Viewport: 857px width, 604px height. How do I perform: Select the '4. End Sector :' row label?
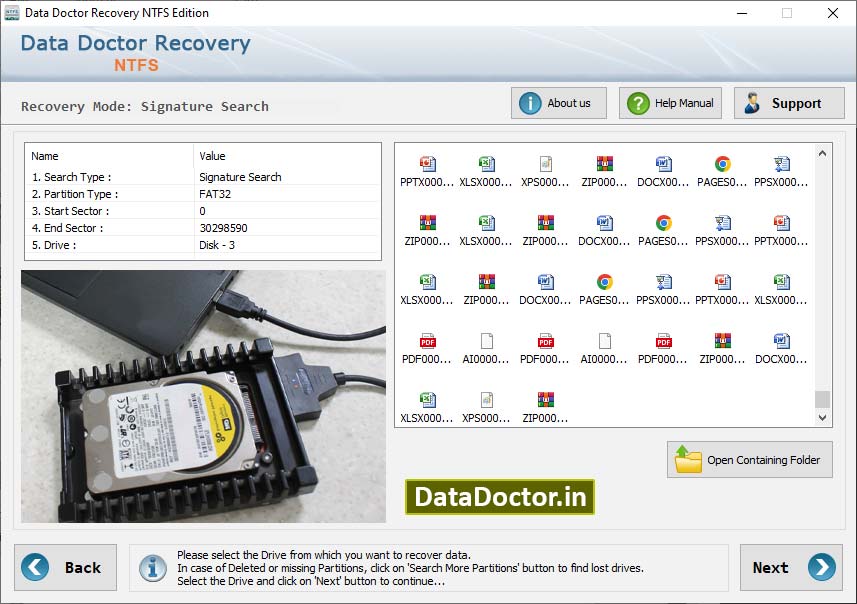[67, 228]
